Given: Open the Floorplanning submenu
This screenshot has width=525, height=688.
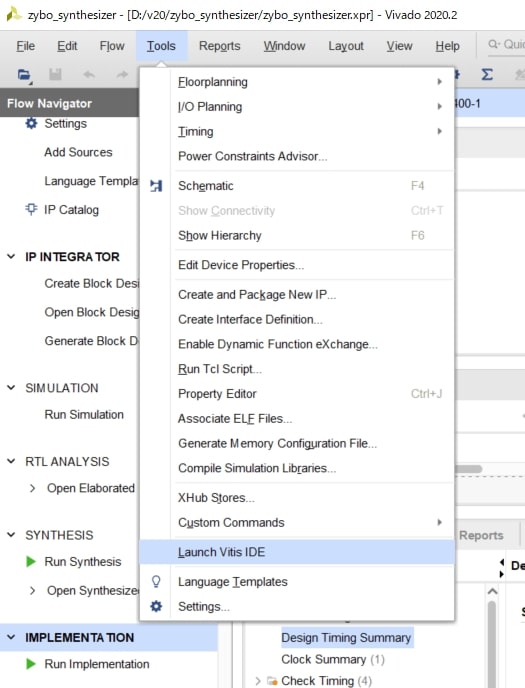Looking at the screenshot, I should tap(297, 82).
